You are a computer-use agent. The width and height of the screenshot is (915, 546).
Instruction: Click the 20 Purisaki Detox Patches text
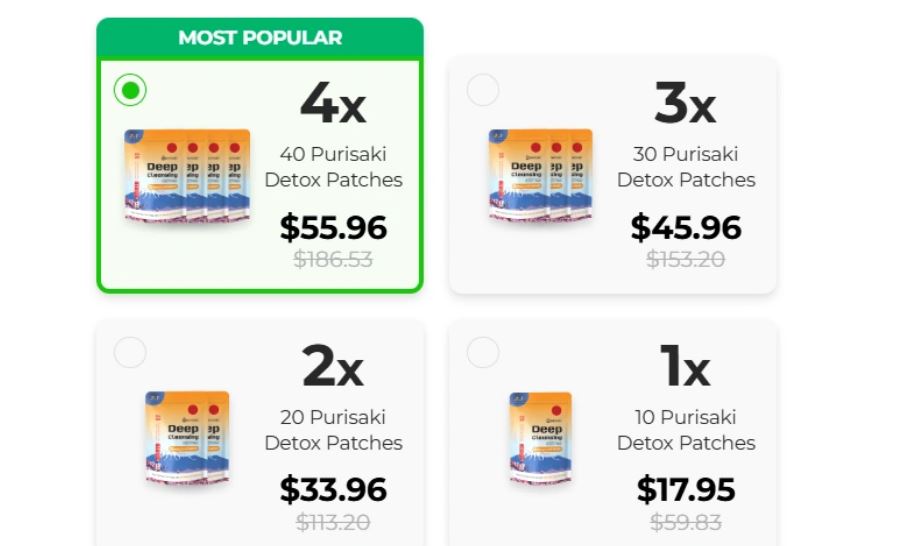coord(333,430)
